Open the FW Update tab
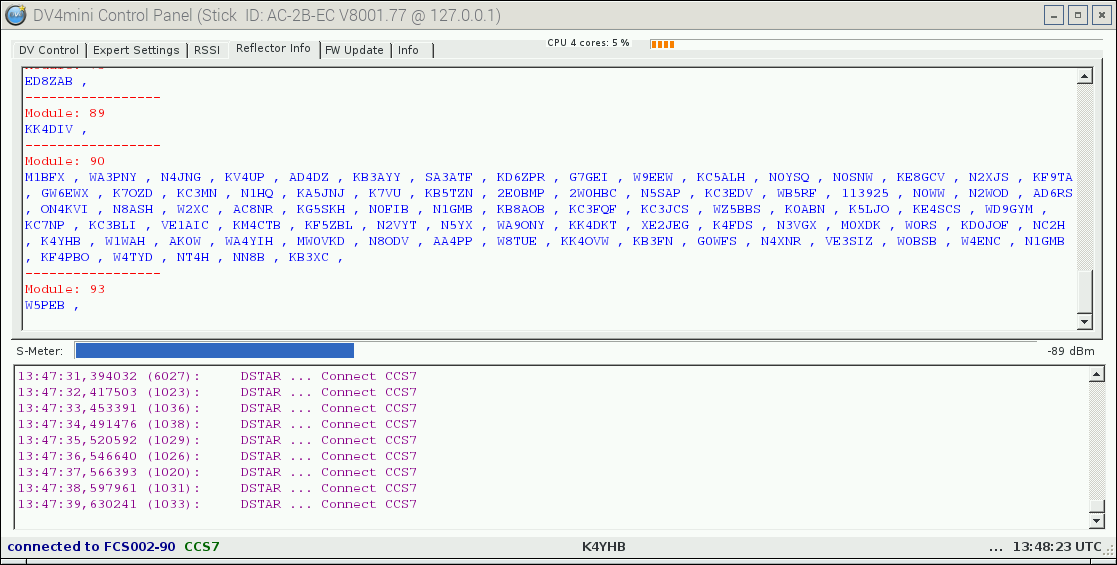The height and width of the screenshot is (565, 1117). point(354,50)
